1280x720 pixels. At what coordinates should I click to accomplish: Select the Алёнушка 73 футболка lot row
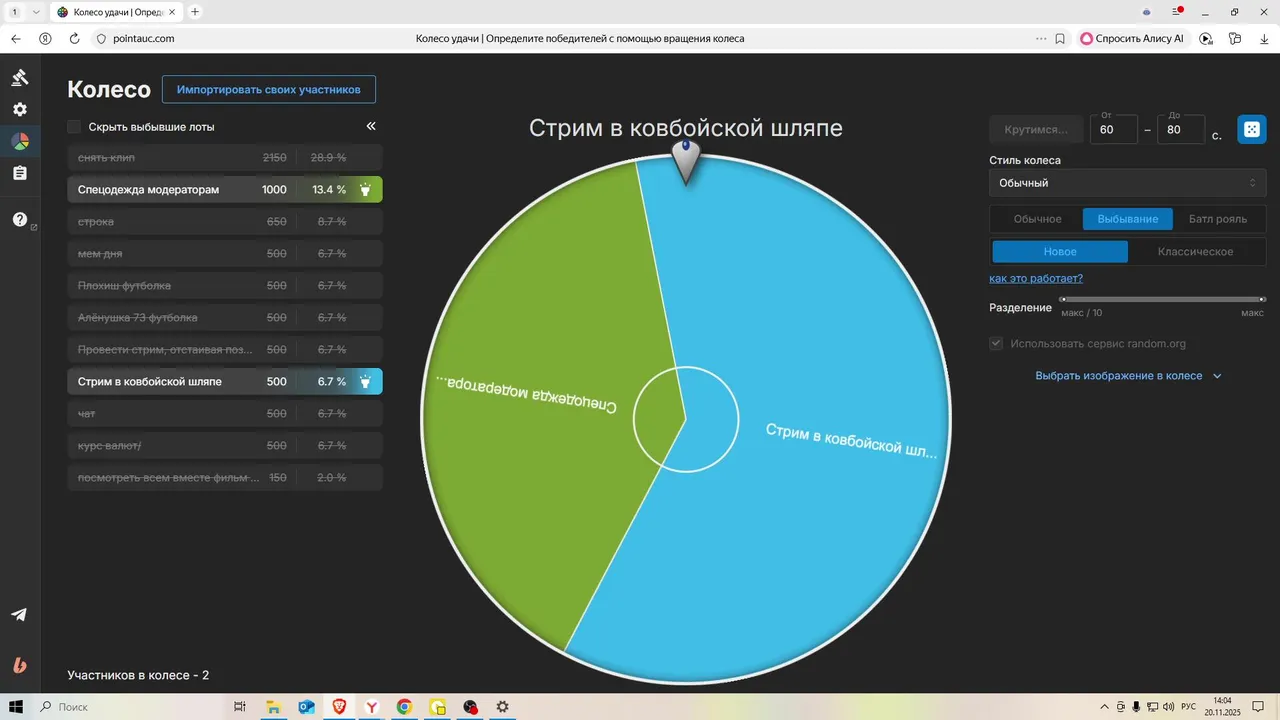pos(225,318)
